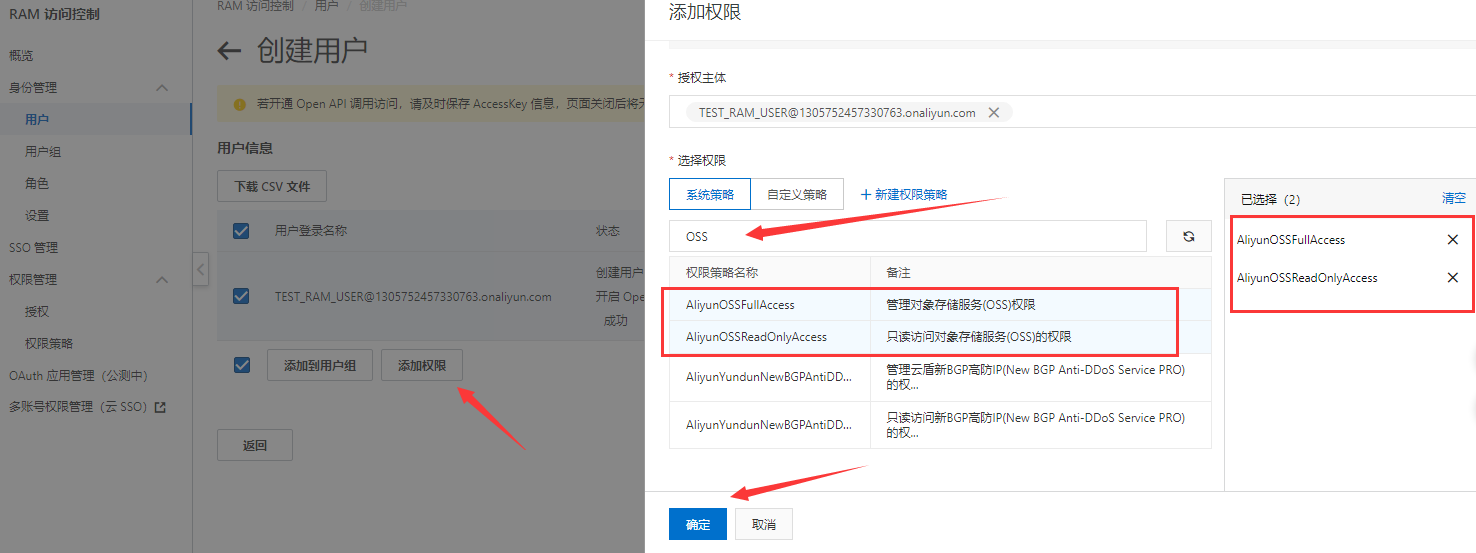Click the back arrow beside 创建用户
Screen dimensions: 1476x553
[x=230, y=51]
